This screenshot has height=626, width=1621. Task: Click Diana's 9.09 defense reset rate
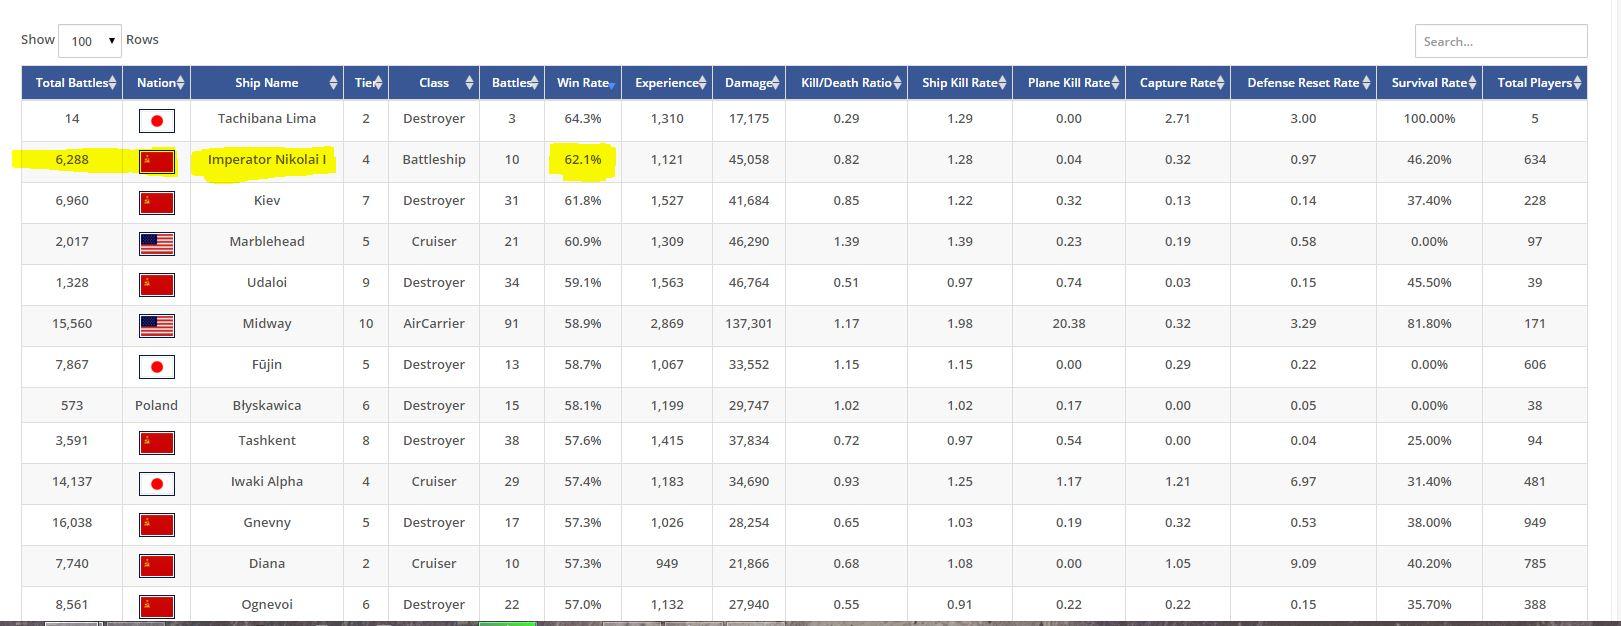(1303, 563)
